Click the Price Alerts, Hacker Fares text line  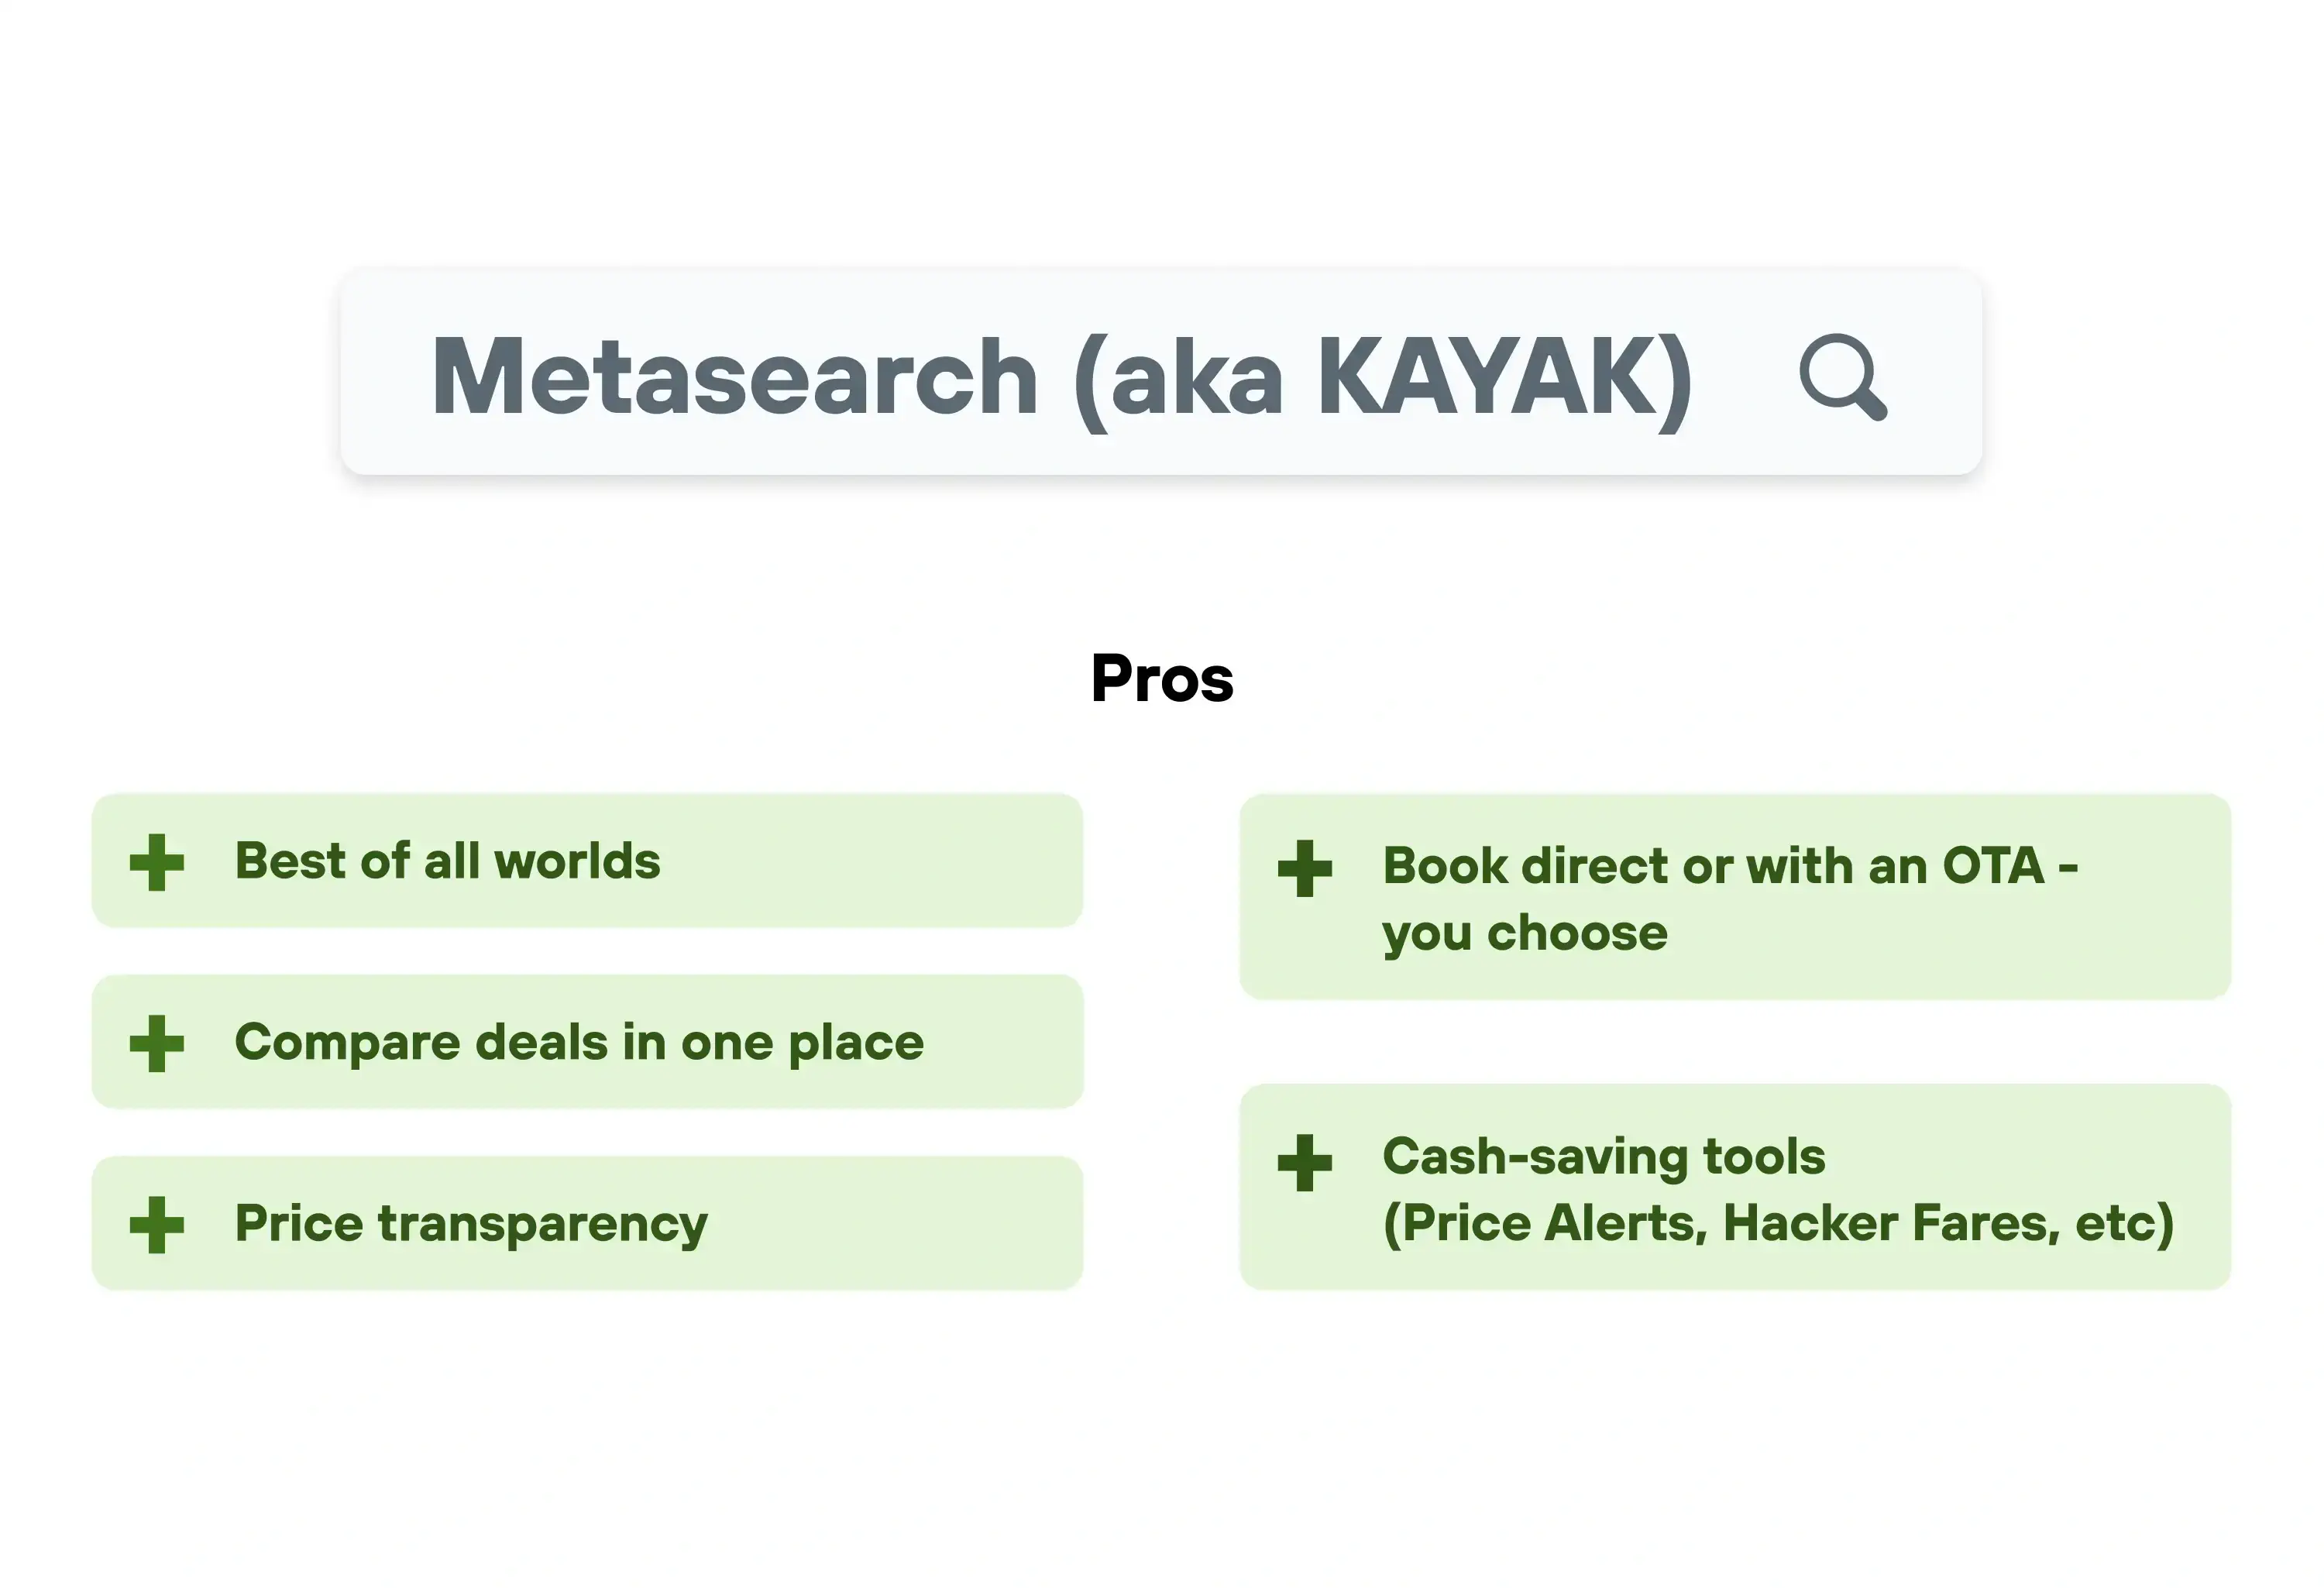click(x=1778, y=1223)
